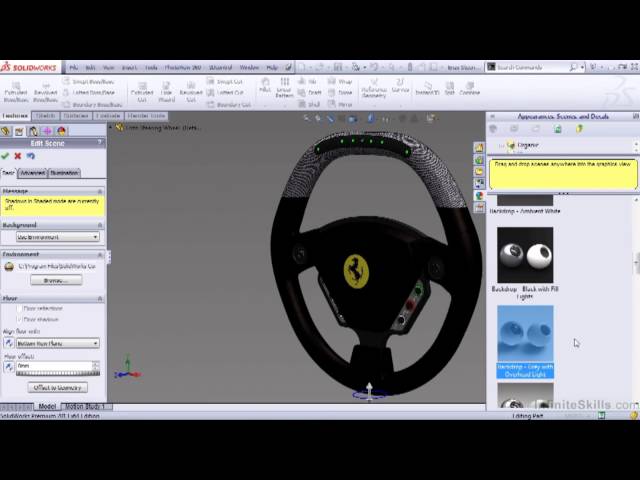Collapse the Floor section

(100, 299)
